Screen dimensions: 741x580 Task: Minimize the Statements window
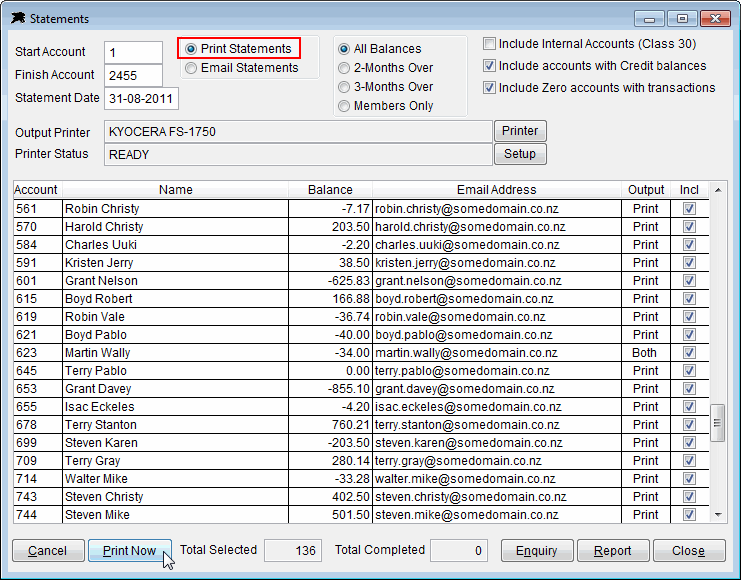click(650, 19)
